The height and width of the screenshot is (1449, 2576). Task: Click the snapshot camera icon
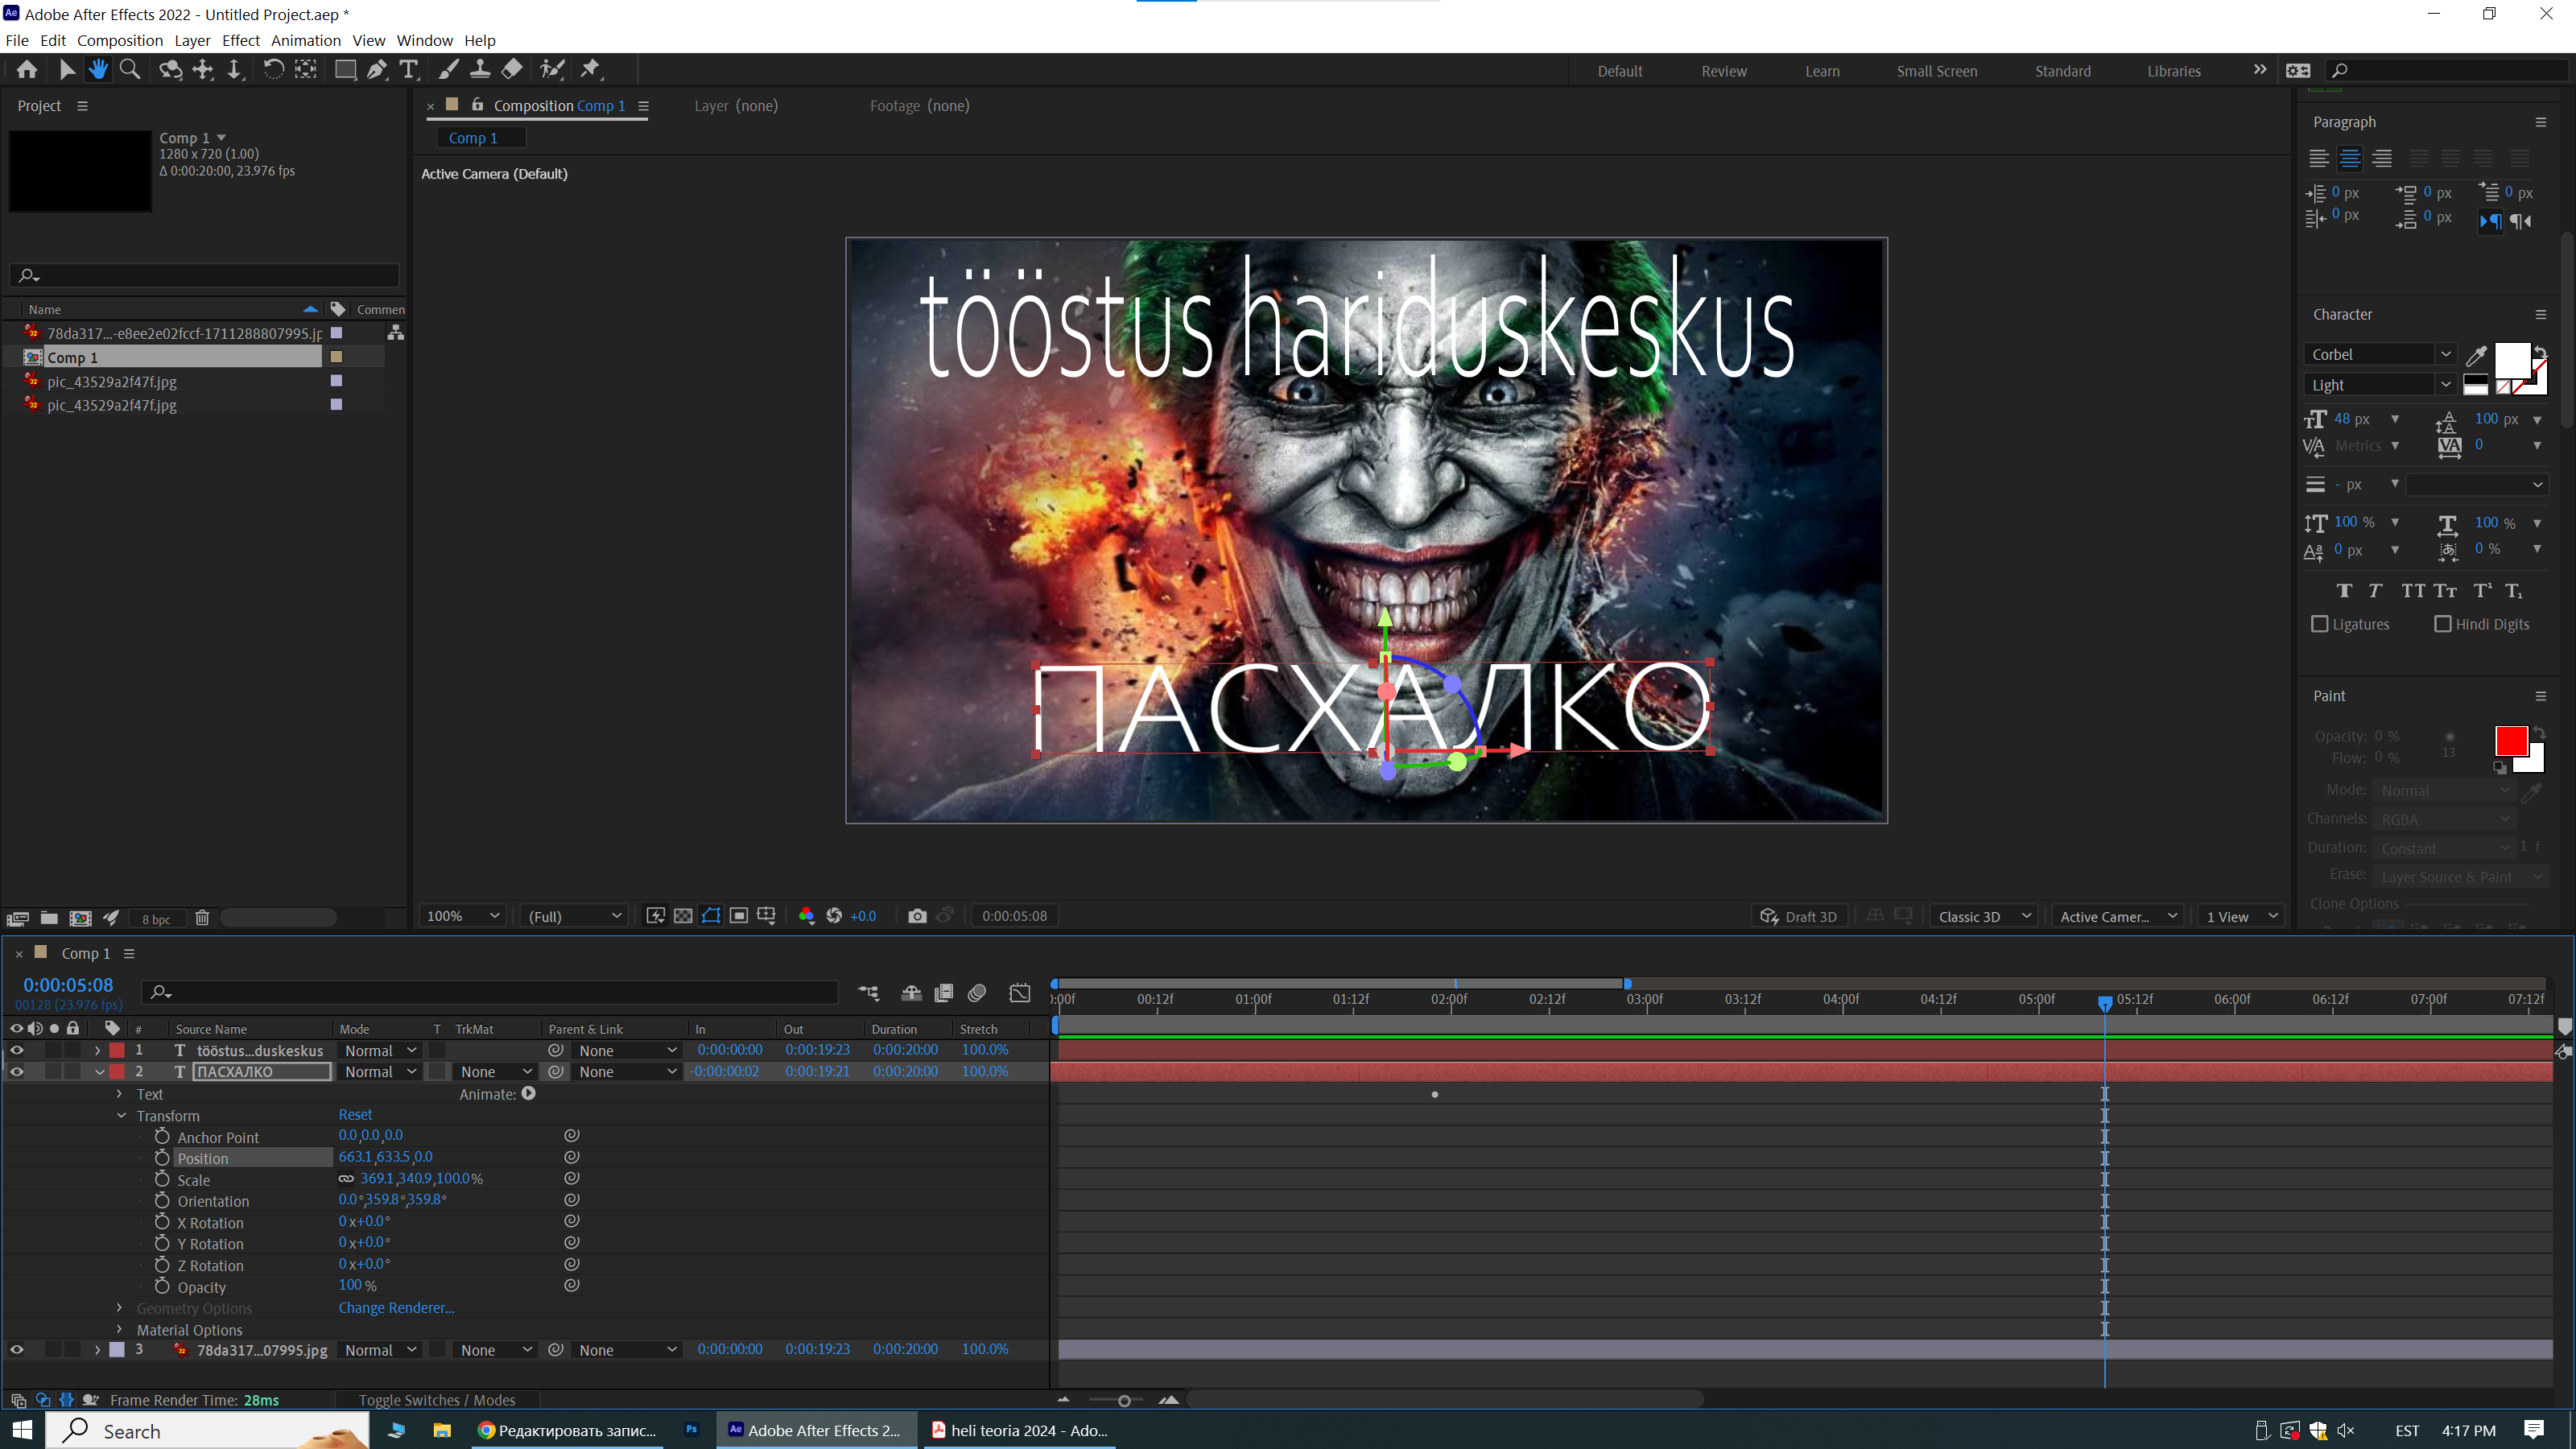tap(917, 916)
